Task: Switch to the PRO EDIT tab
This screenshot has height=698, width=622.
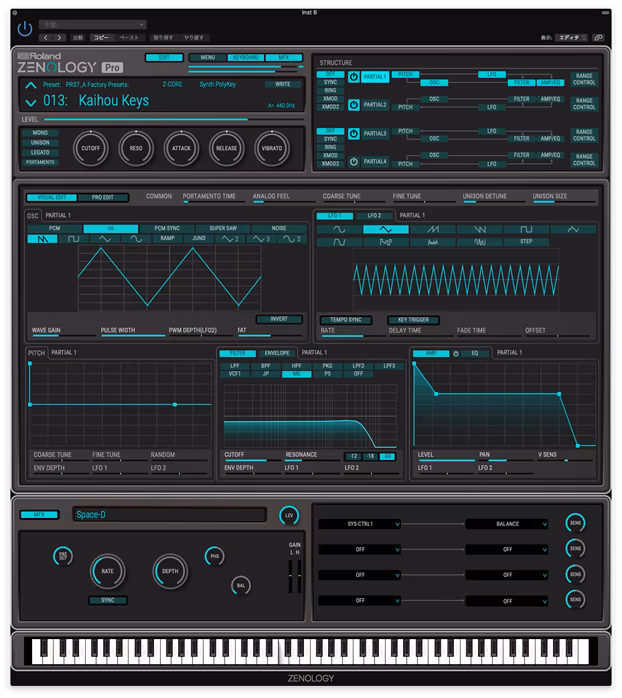Action: 102,197
